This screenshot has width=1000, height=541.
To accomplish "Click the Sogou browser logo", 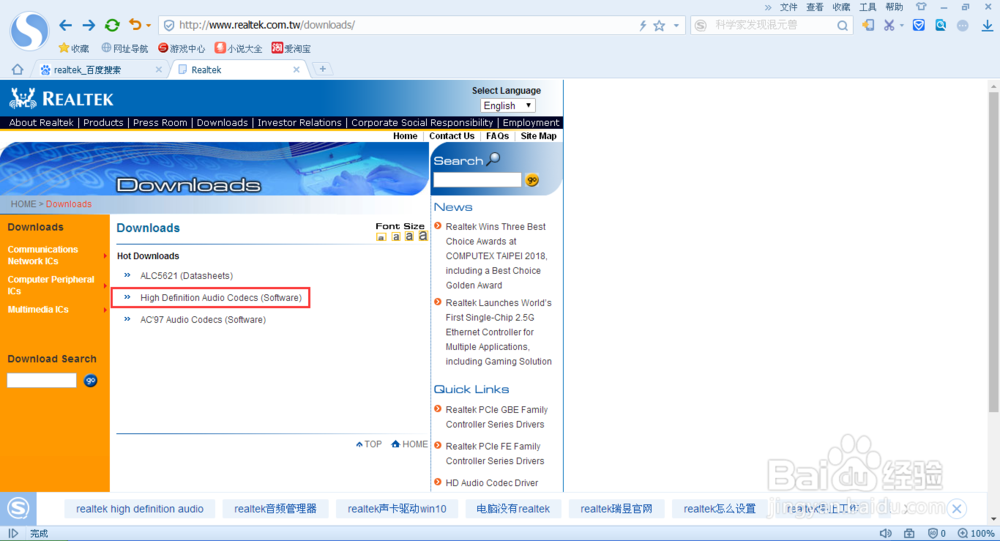I will (x=29, y=31).
